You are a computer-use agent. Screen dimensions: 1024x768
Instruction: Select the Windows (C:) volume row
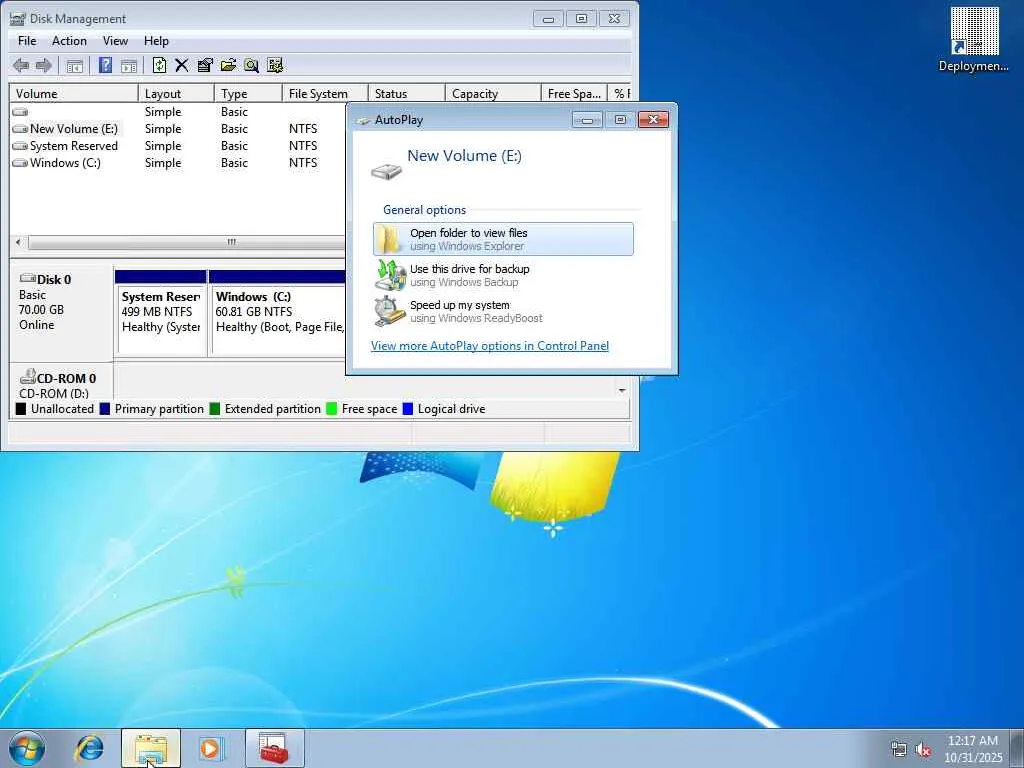tap(178, 163)
